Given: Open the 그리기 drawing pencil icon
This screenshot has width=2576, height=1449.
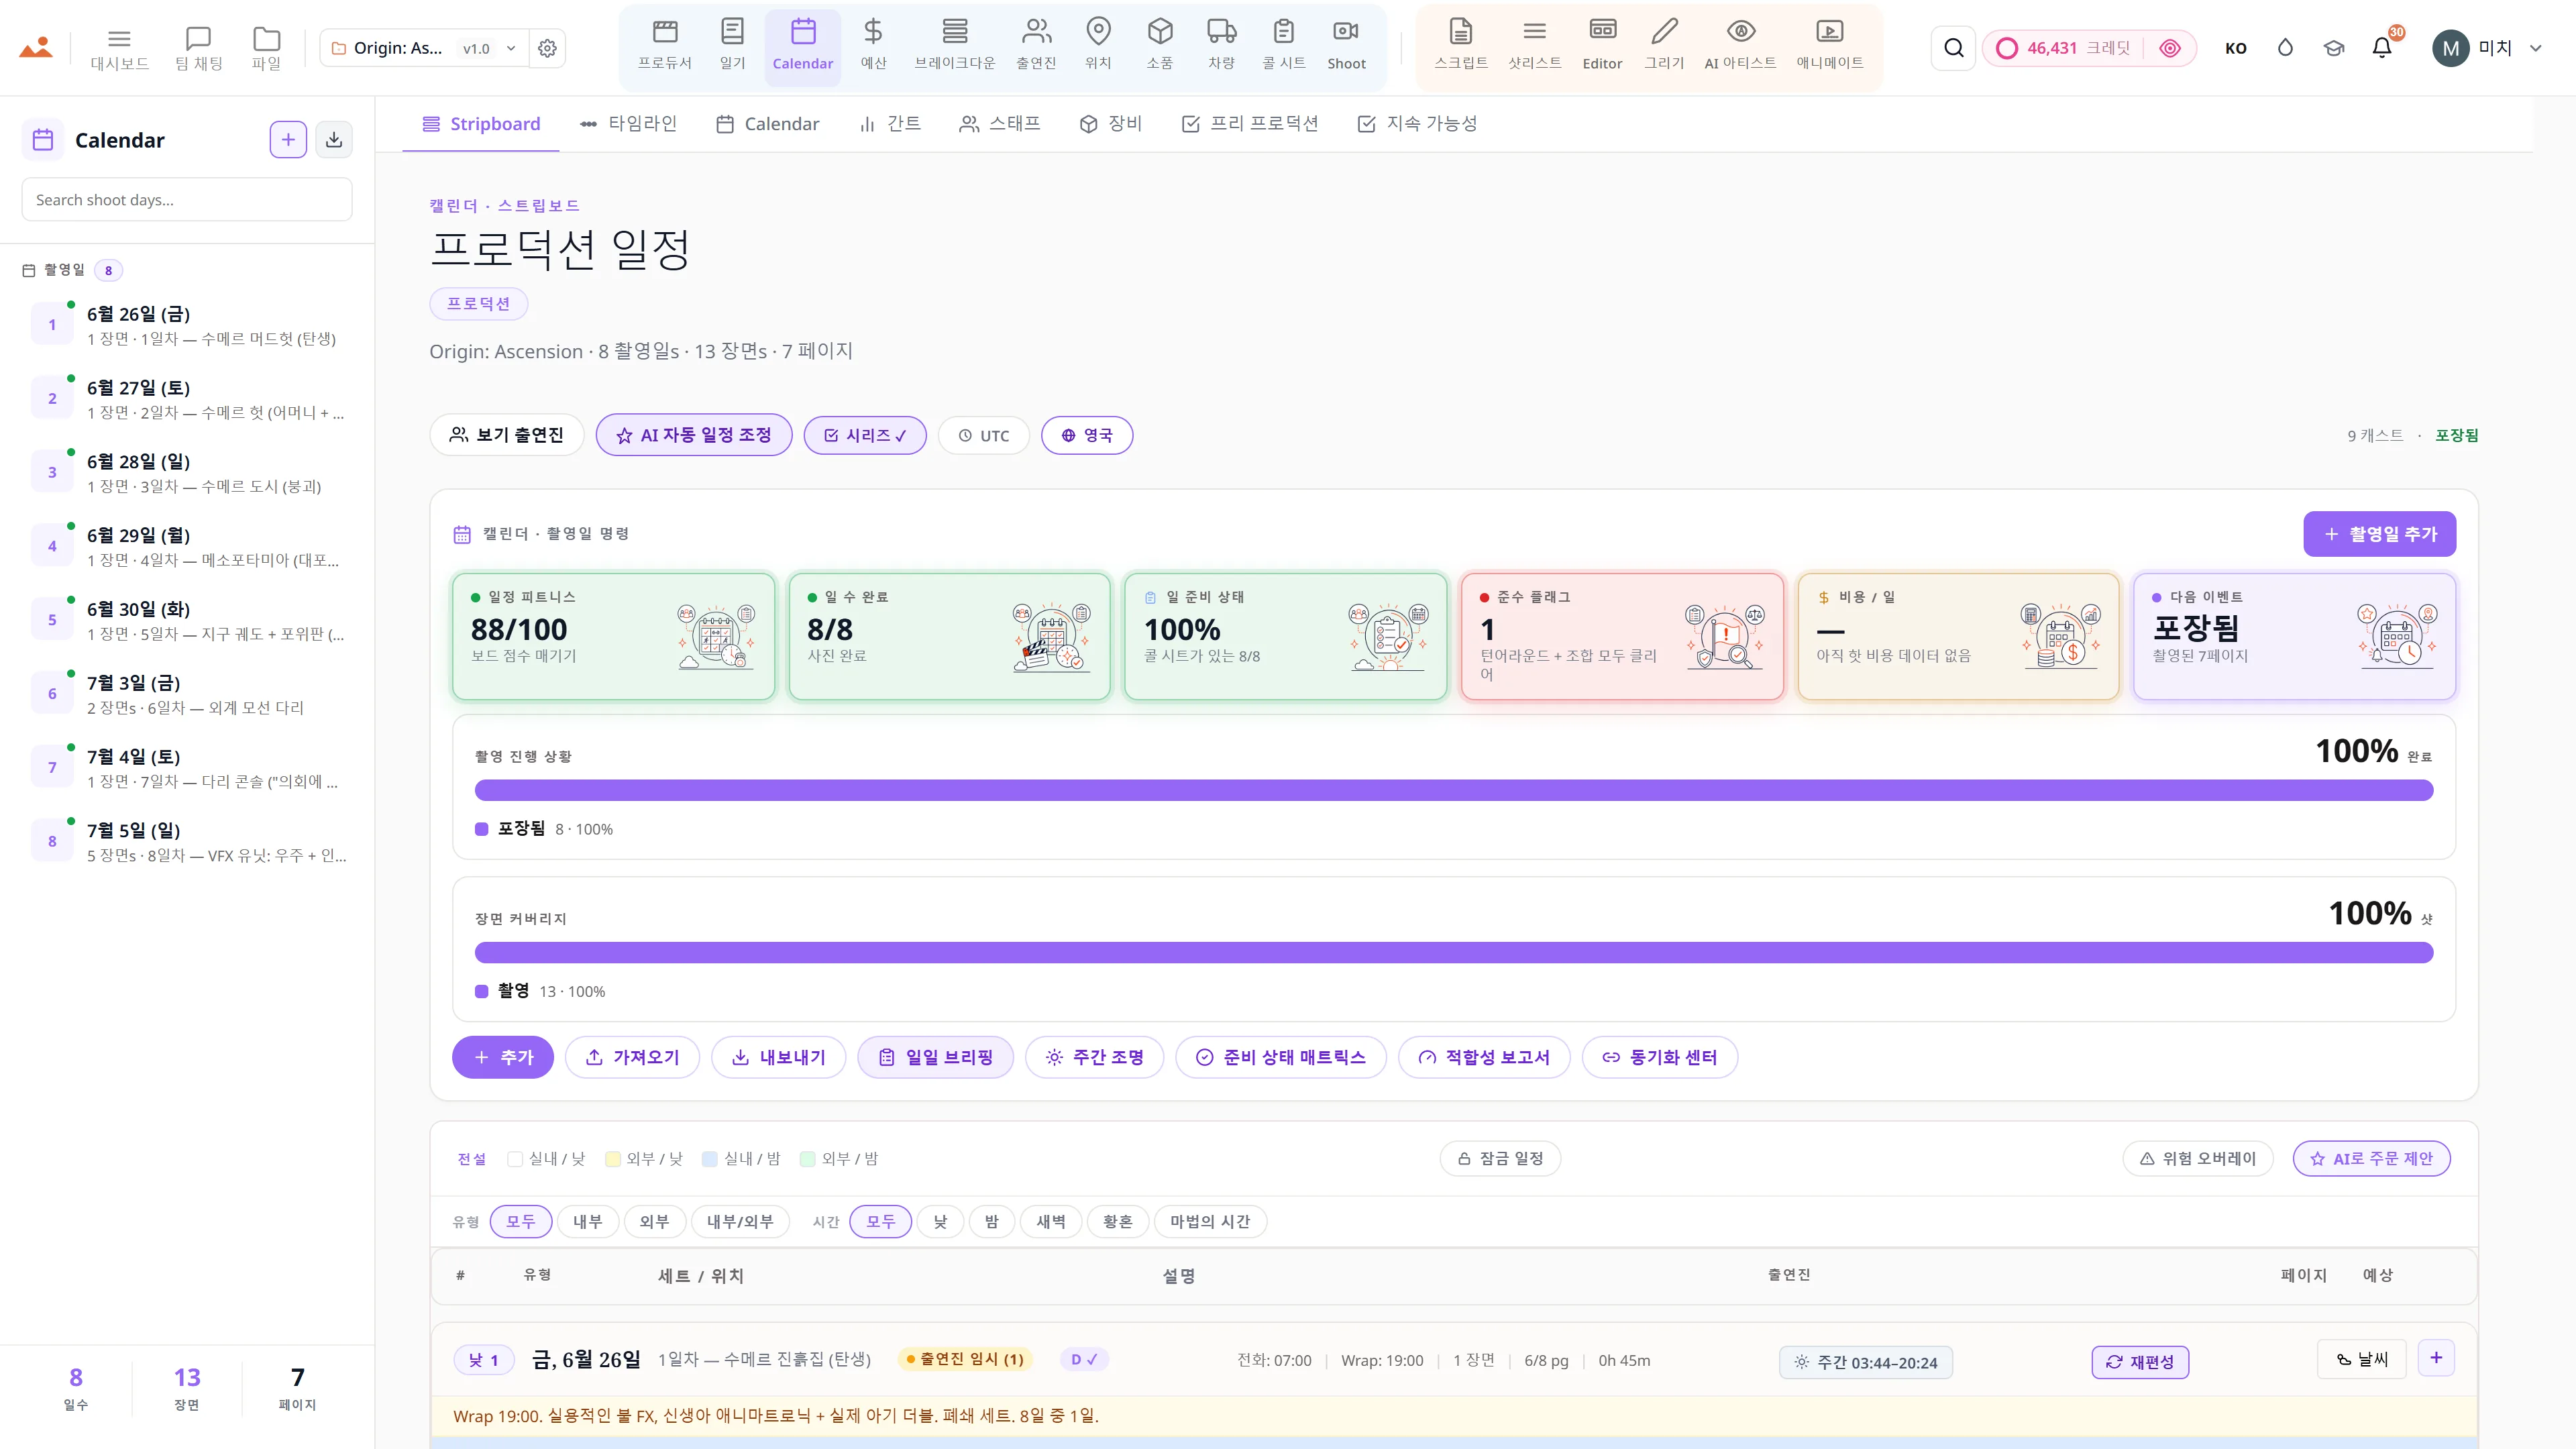Looking at the screenshot, I should tap(1664, 46).
